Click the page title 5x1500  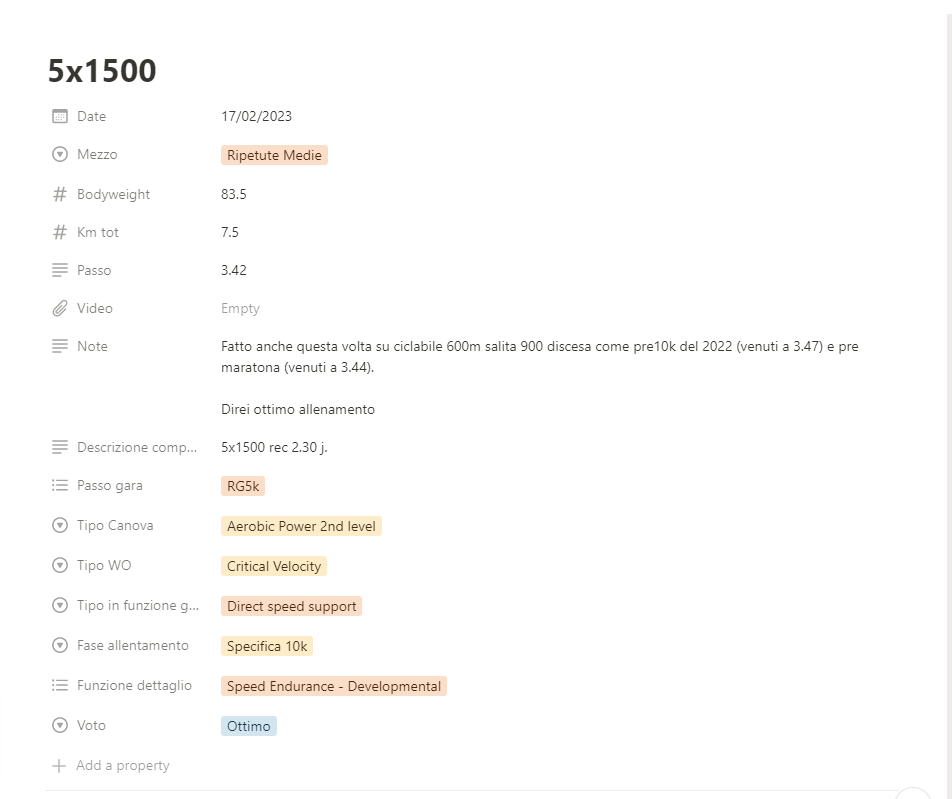tap(102, 70)
